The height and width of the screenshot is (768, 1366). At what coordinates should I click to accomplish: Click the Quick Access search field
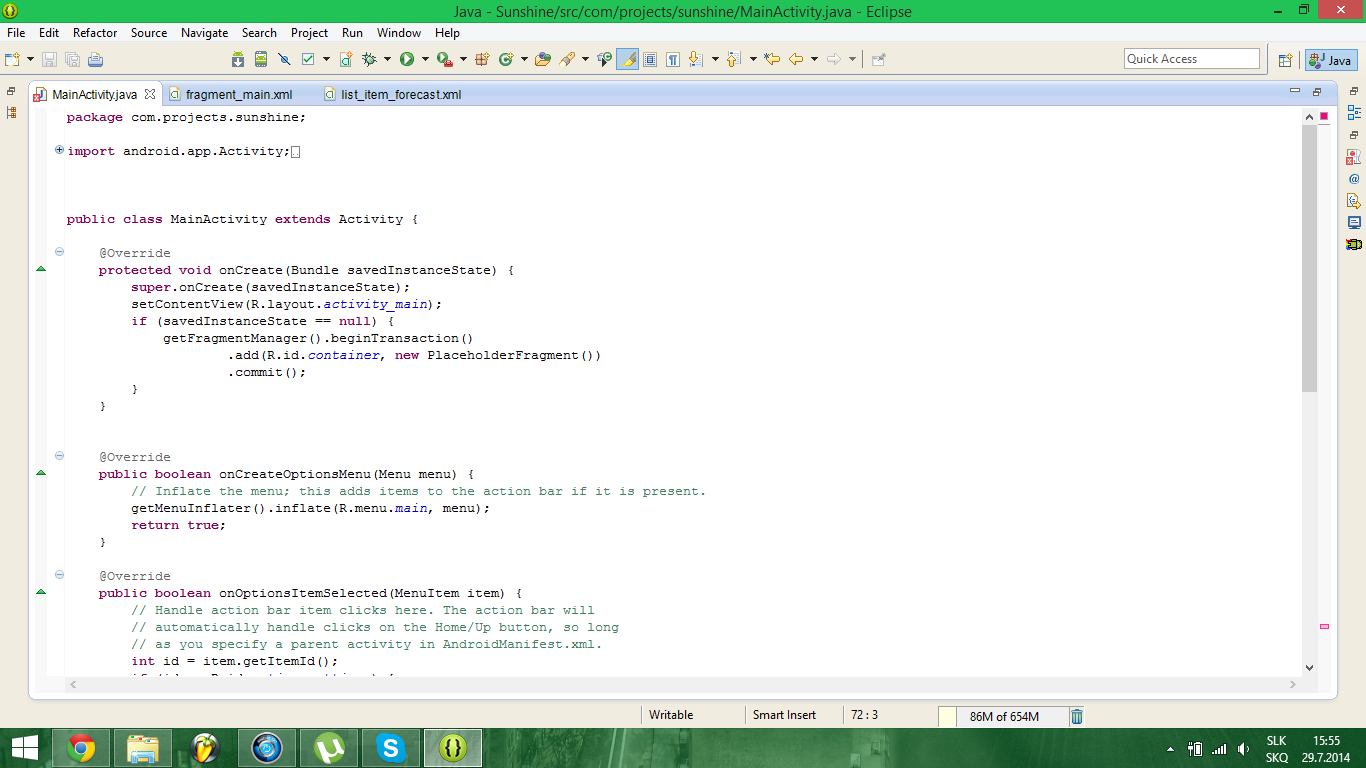(x=1191, y=59)
